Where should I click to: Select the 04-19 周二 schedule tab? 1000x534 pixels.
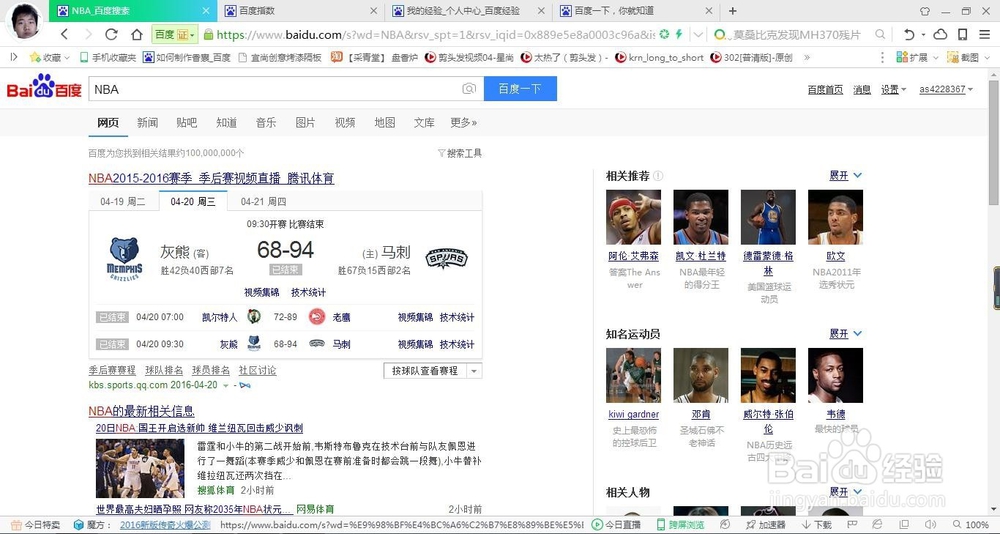pyautogui.click(x=123, y=202)
